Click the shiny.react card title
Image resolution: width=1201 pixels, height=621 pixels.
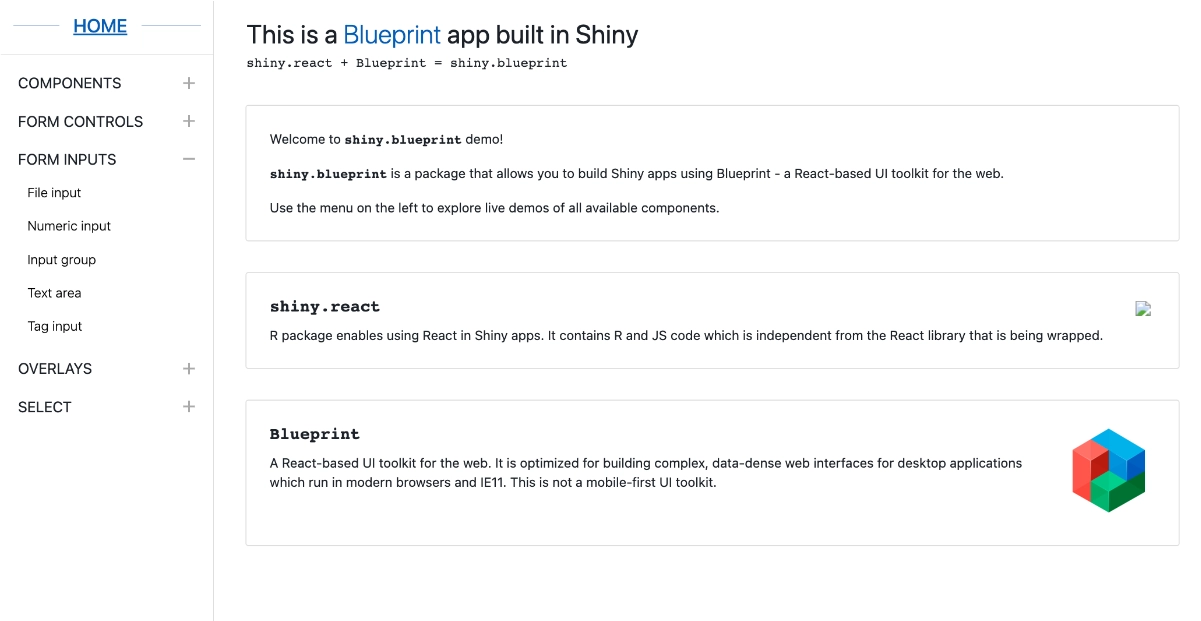[324, 306]
